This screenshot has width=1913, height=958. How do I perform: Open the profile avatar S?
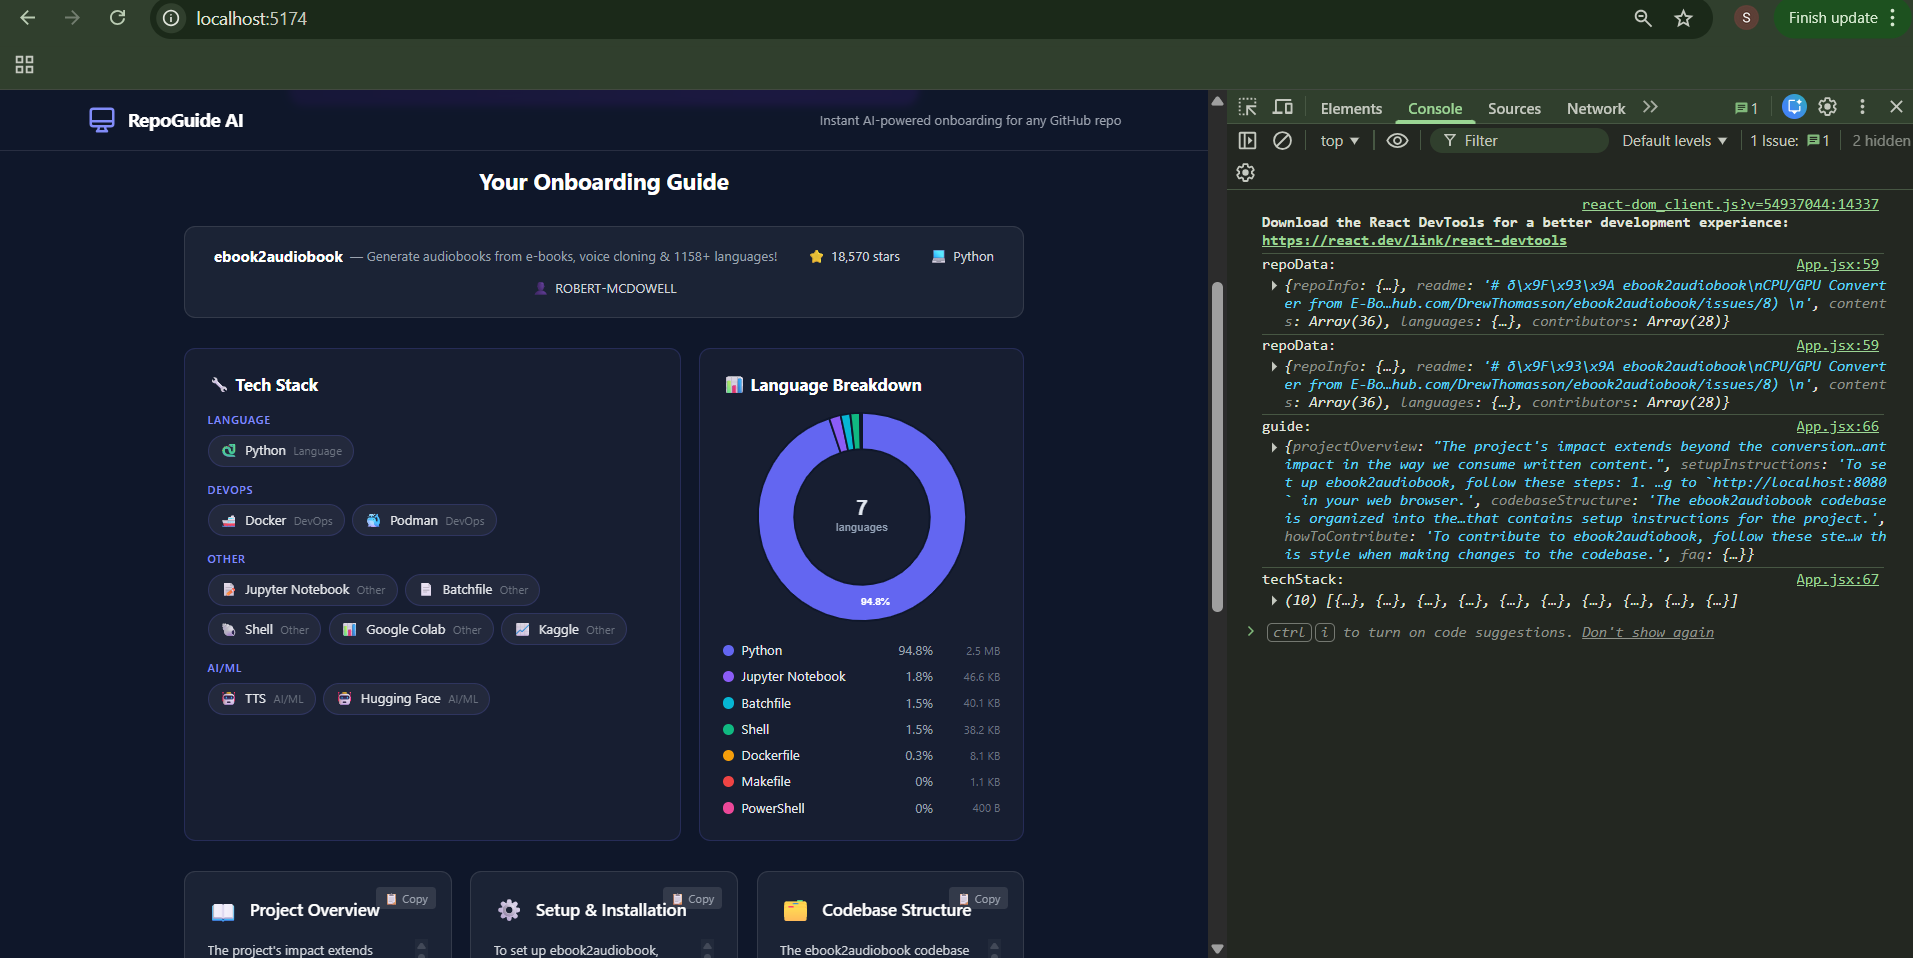click(1746, 18)
